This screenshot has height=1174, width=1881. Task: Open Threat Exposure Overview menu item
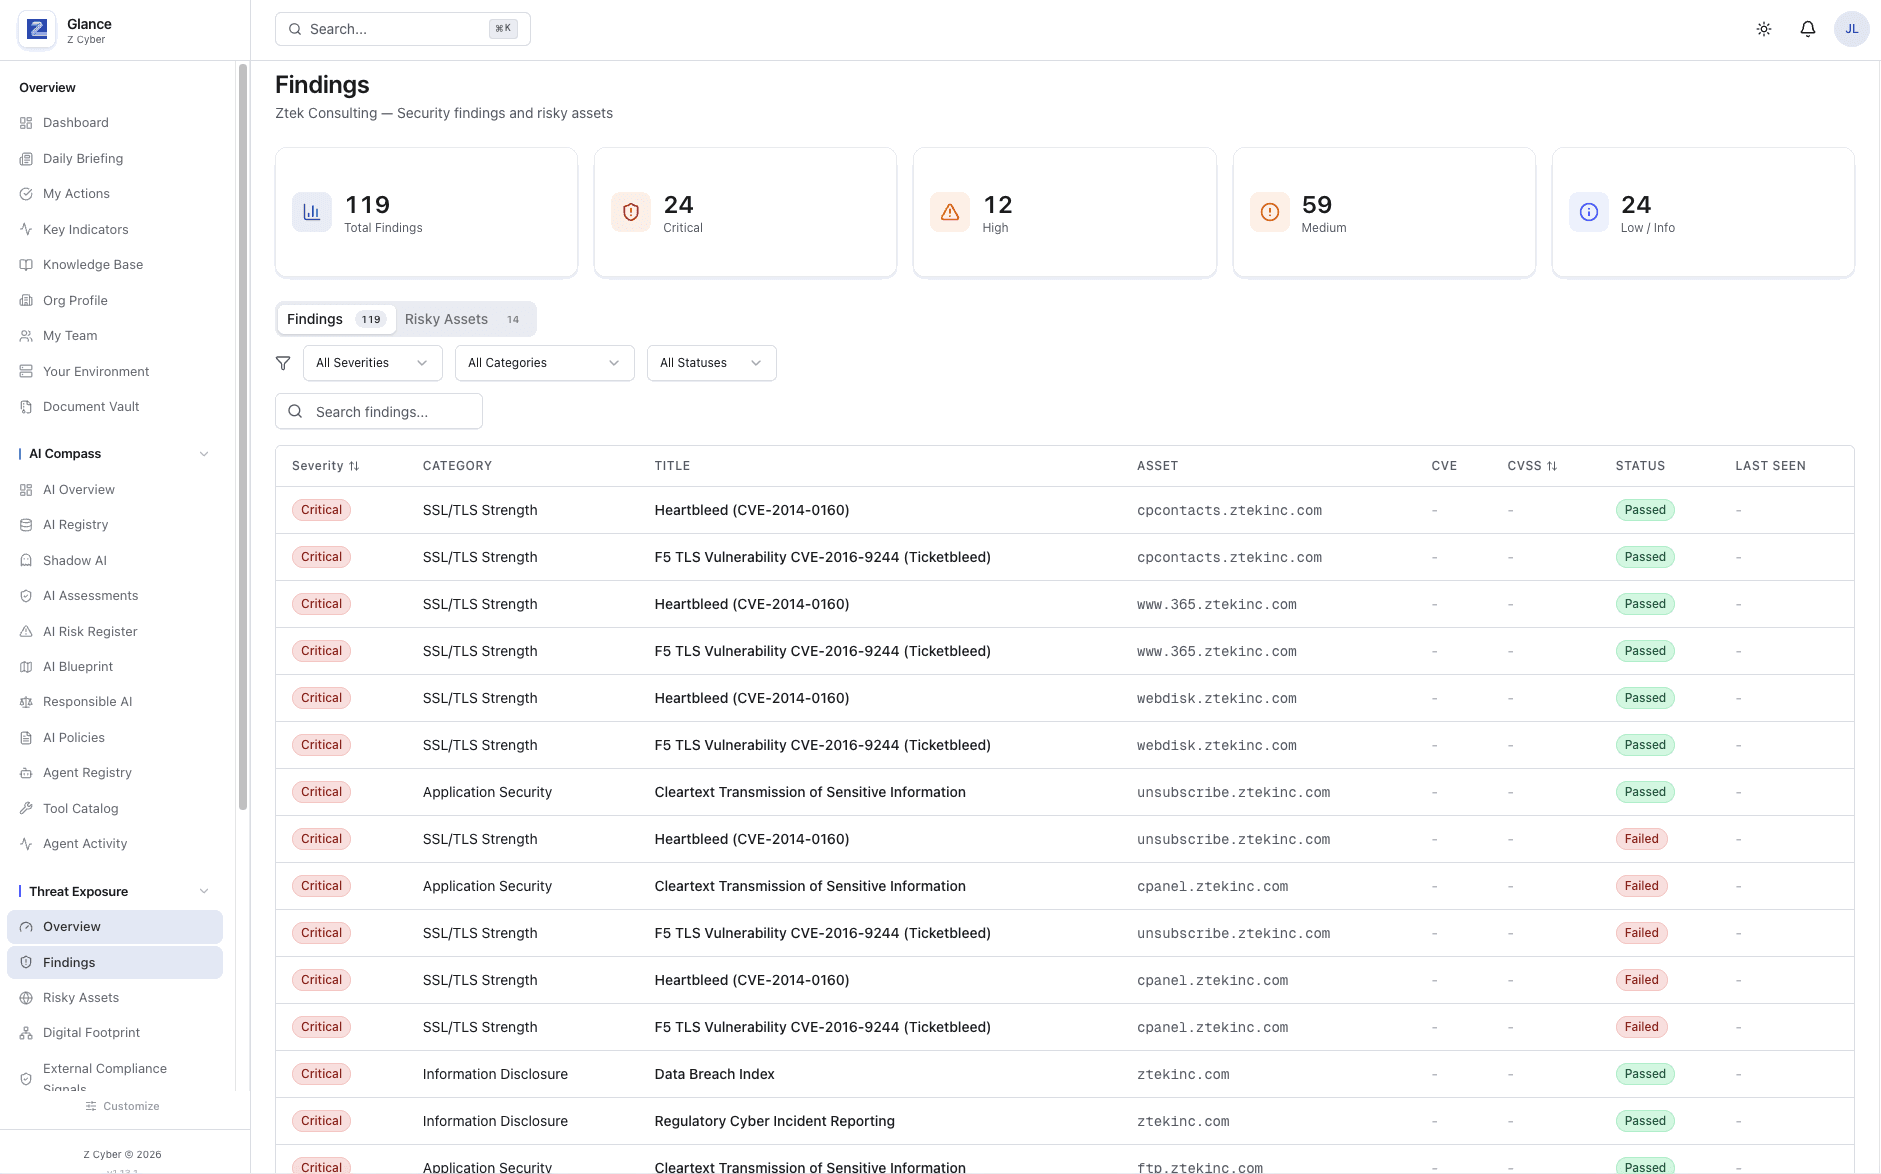pos(115,927)
